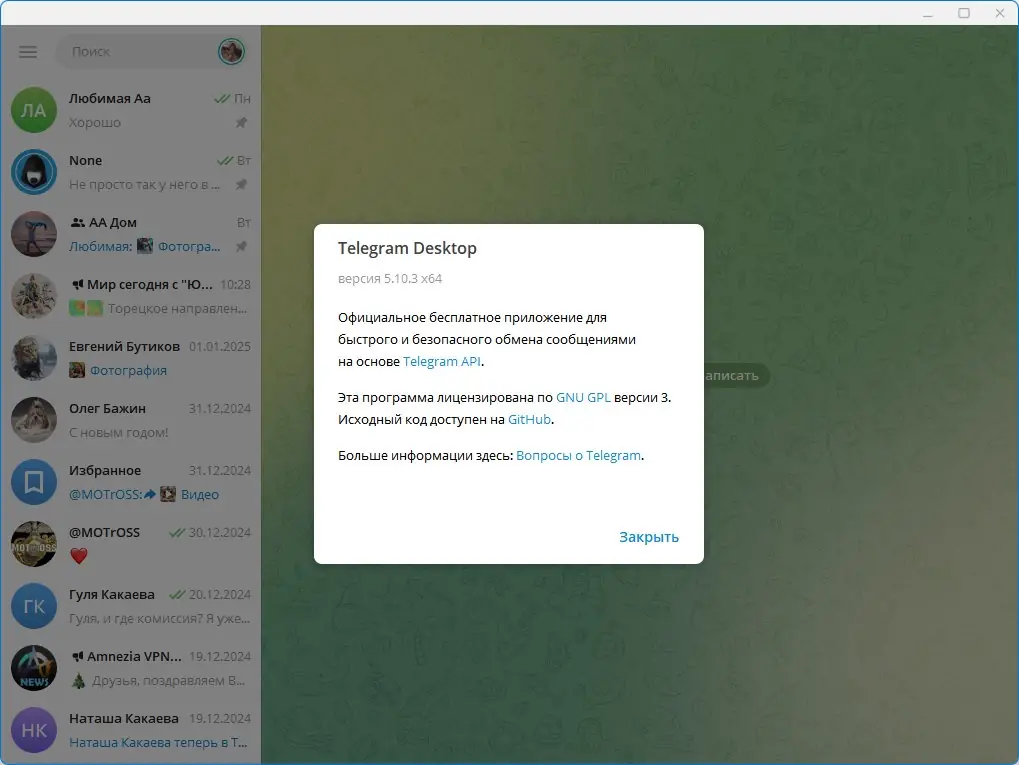The width and height of the screenshot is (1019, 765).
Task: Click the Торецкое направлен... message preview
Action: point(177,309)
